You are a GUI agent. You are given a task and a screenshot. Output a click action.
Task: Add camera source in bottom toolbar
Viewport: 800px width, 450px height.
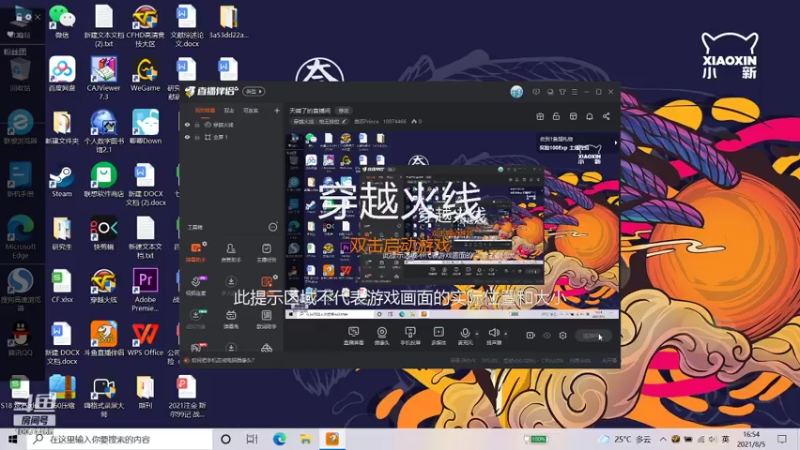(382, 336)
